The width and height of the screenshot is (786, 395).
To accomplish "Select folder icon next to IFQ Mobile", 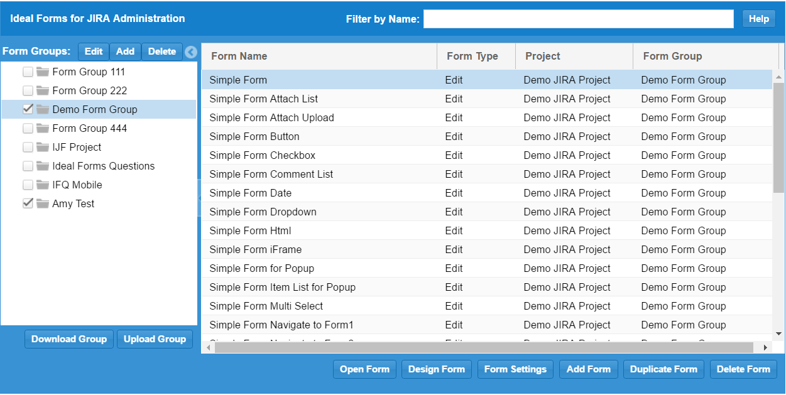I will click(43, 185).
